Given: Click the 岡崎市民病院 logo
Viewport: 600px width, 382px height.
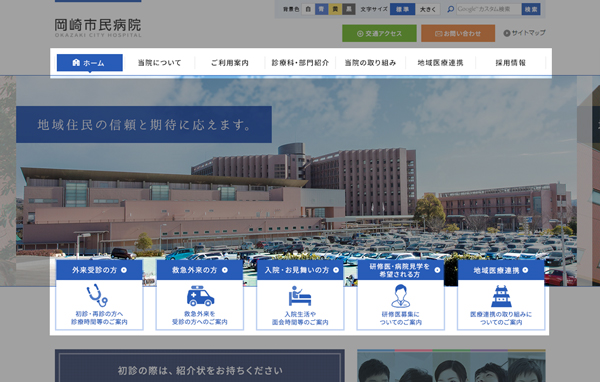Looking at the screenshot, I should (98, 28).
